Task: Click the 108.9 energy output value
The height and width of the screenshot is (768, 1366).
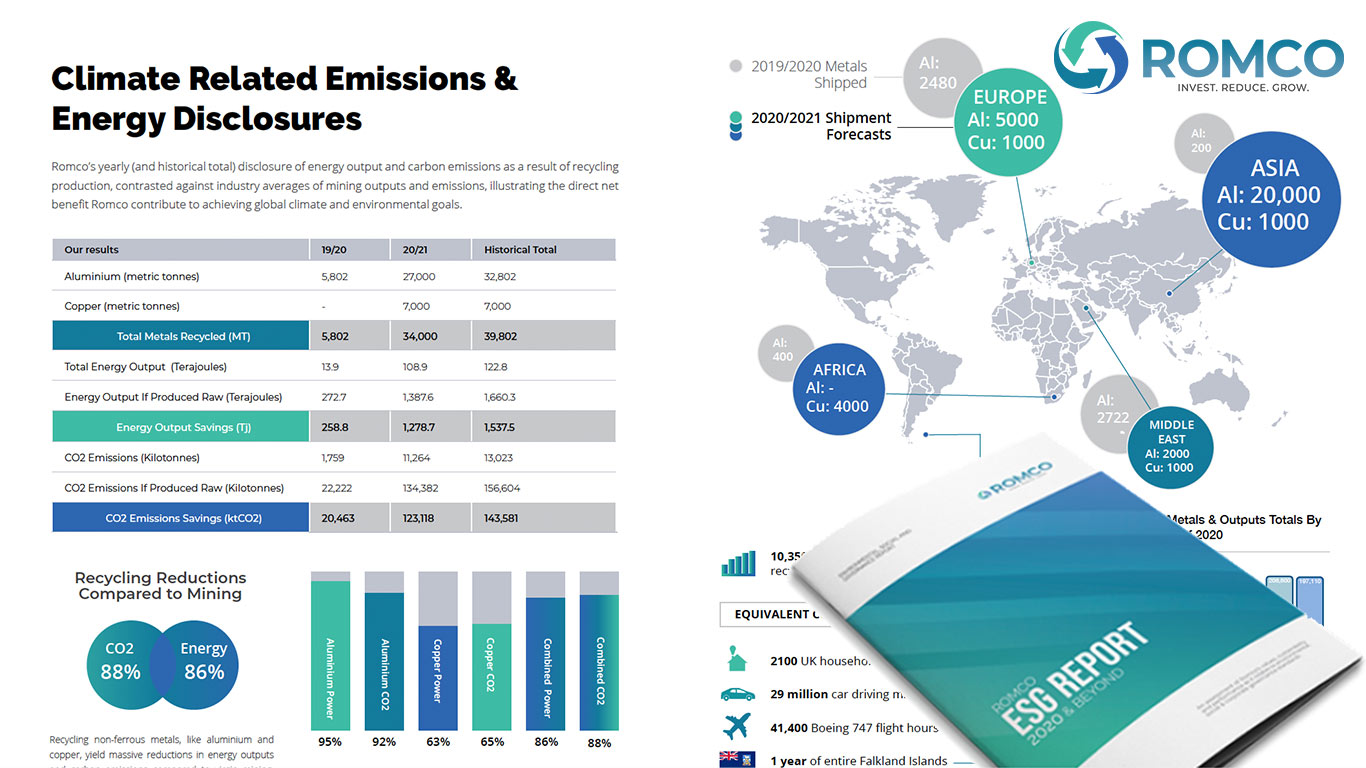Action: click(416, 367)
